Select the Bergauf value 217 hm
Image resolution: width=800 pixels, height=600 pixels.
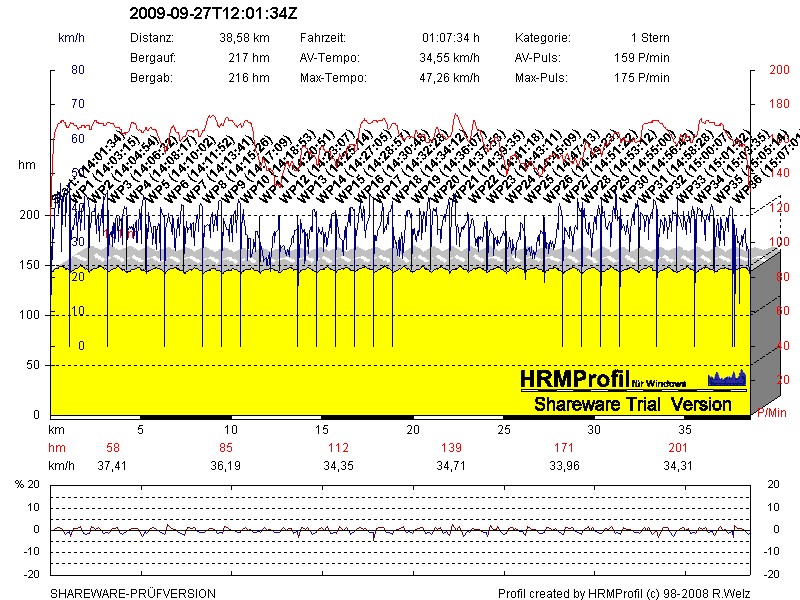pyautogui.click(x=249, y=57)
